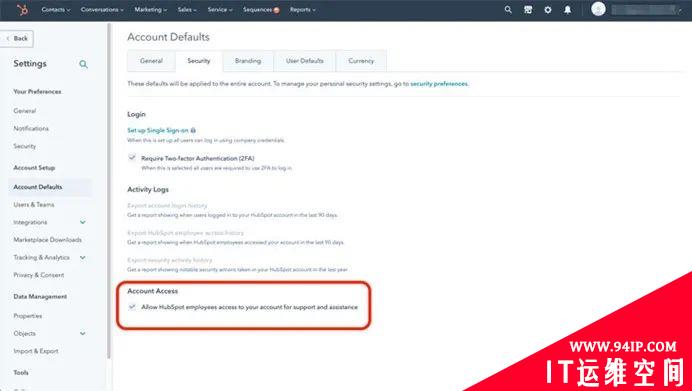
Task: Toggle Allow HubSpot employees access checkbox
Action: pyautogui.click(x=132, y=306)
